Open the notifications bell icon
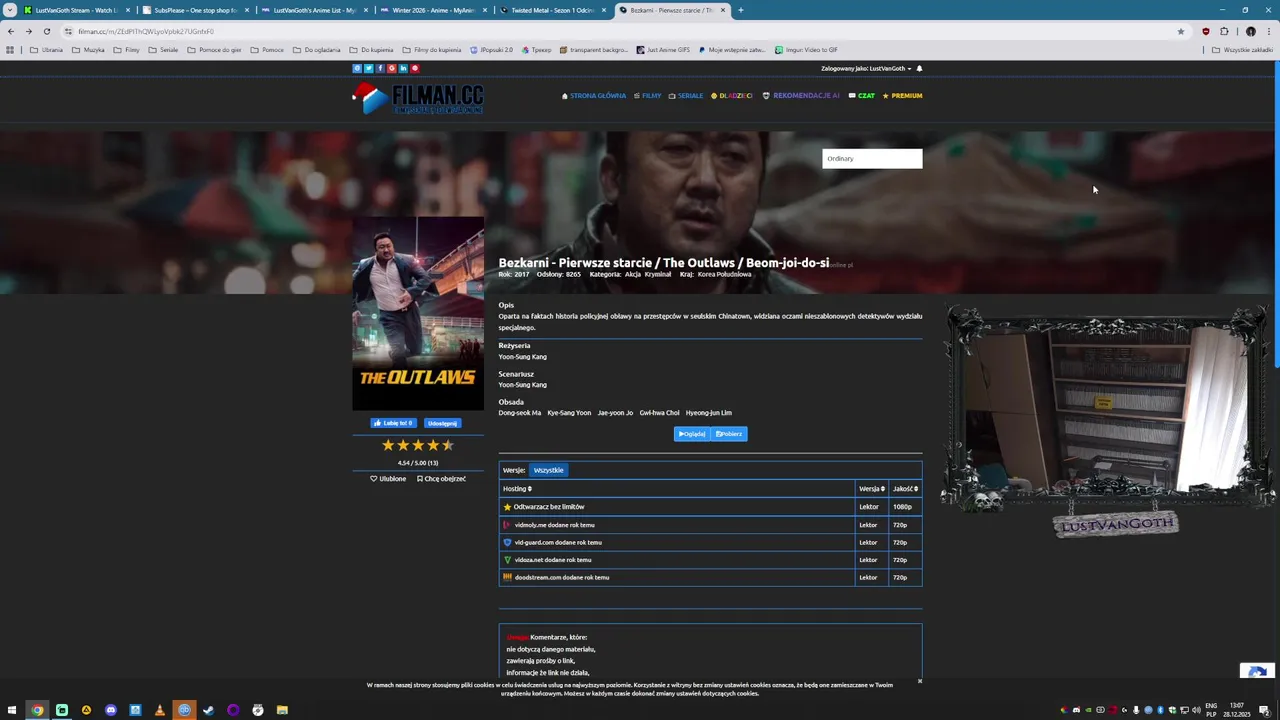 [x=919, y=69]
